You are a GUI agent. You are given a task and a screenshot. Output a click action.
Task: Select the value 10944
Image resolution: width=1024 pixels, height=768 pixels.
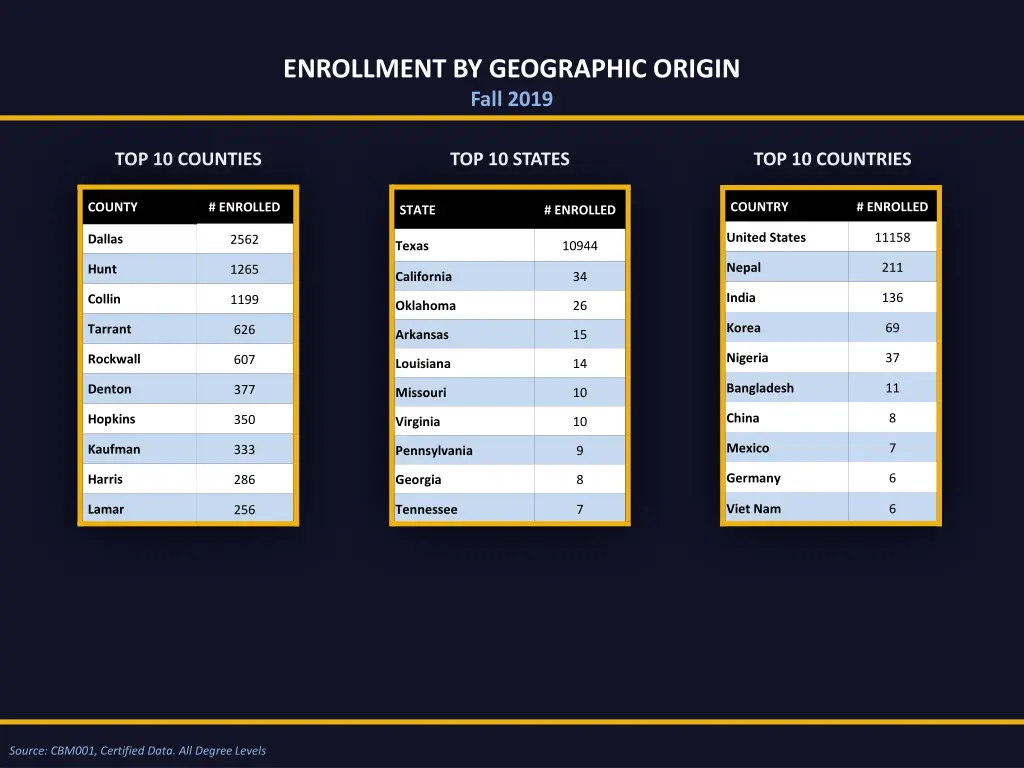[x=580, y=246]
